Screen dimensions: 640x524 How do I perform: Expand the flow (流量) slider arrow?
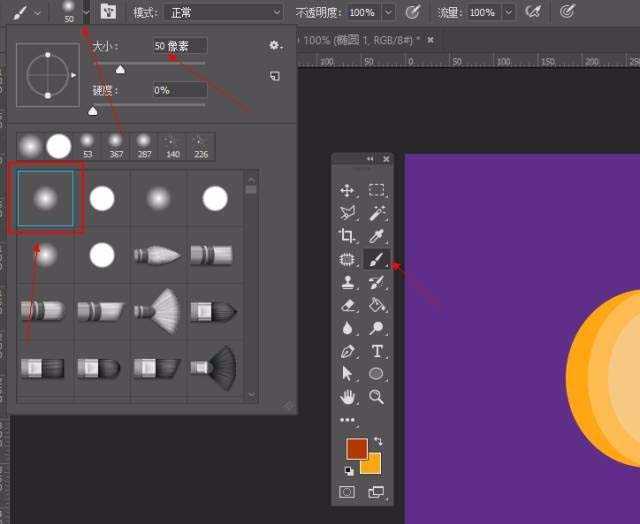[508, 12]
